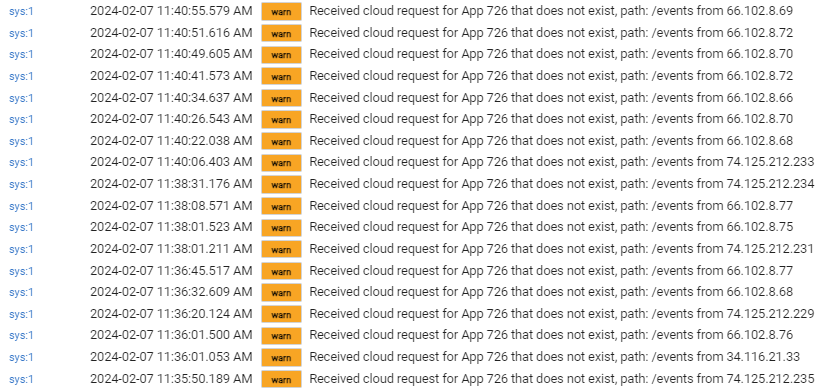The width and height of the screenshot is (830, 391).
Task: Open sys:1 link for 11:38:31.176 AM entry
Action: pos(21,184)
